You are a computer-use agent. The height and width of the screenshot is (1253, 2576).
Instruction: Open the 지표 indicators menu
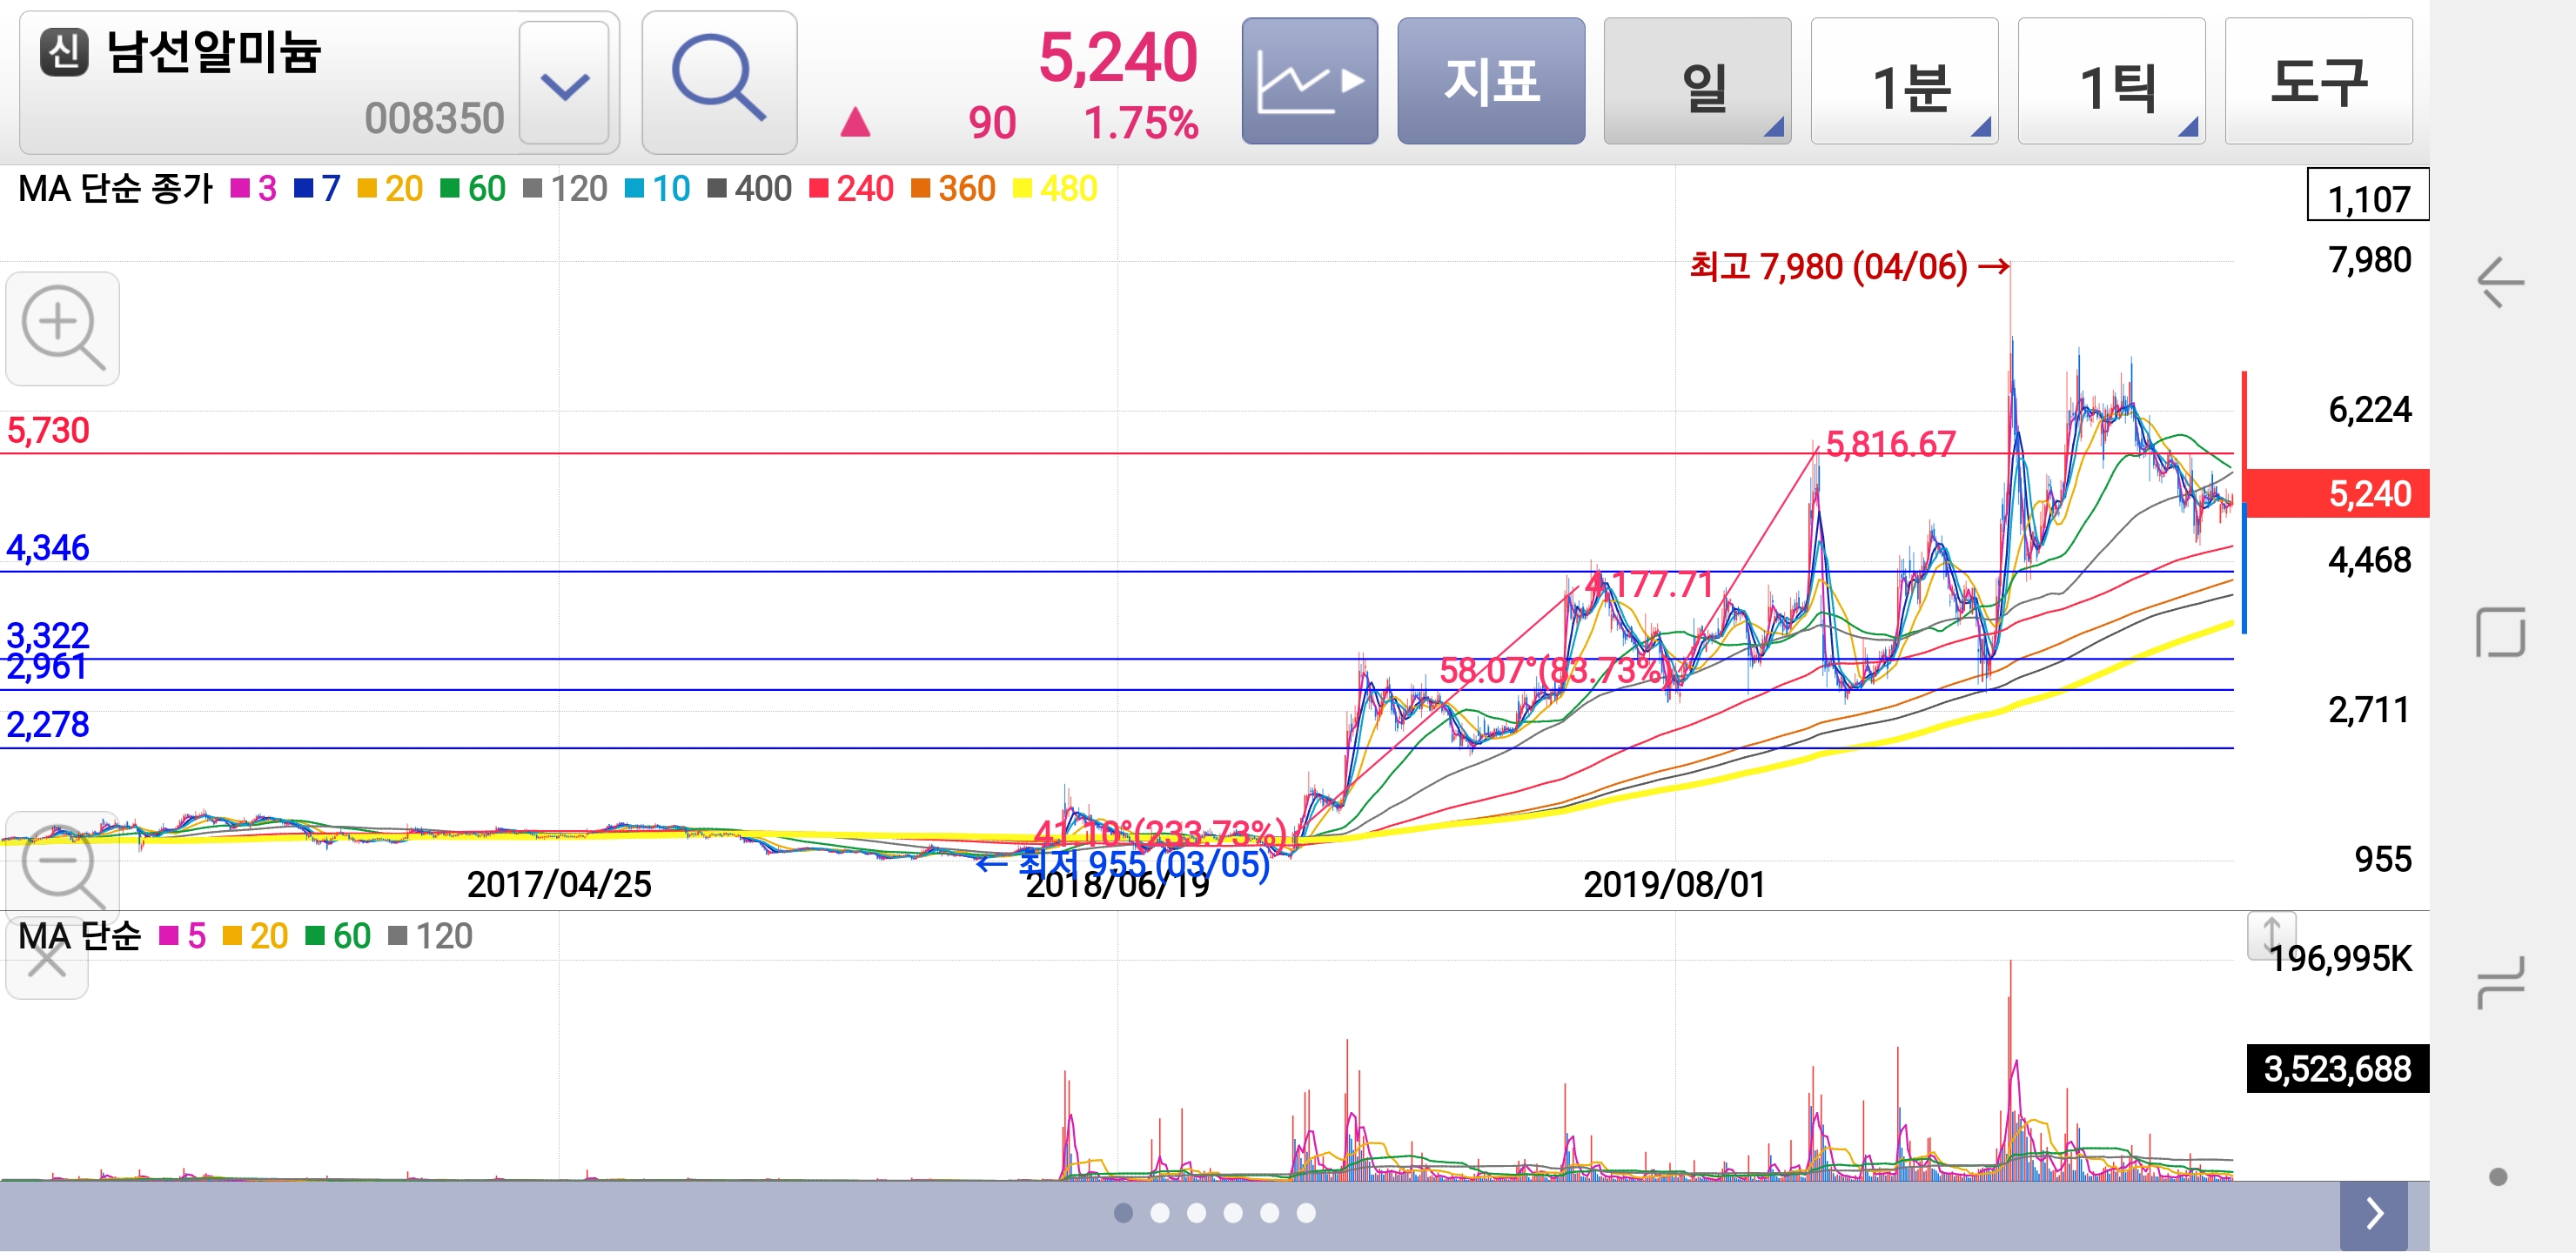point(1490,80)
